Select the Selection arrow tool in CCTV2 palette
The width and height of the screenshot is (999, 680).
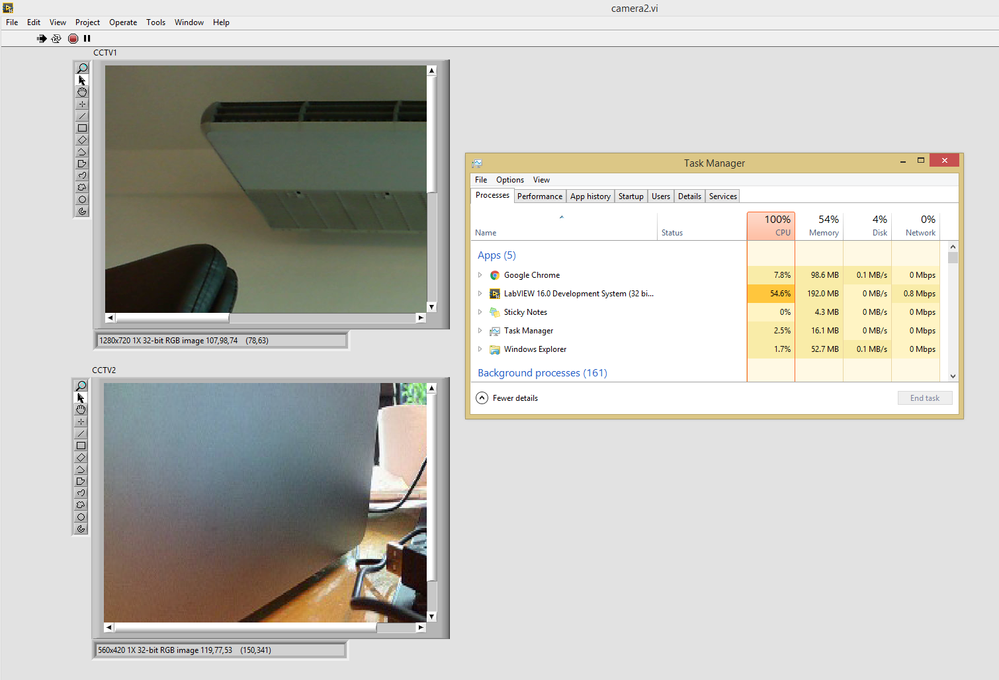click(81, 398)
